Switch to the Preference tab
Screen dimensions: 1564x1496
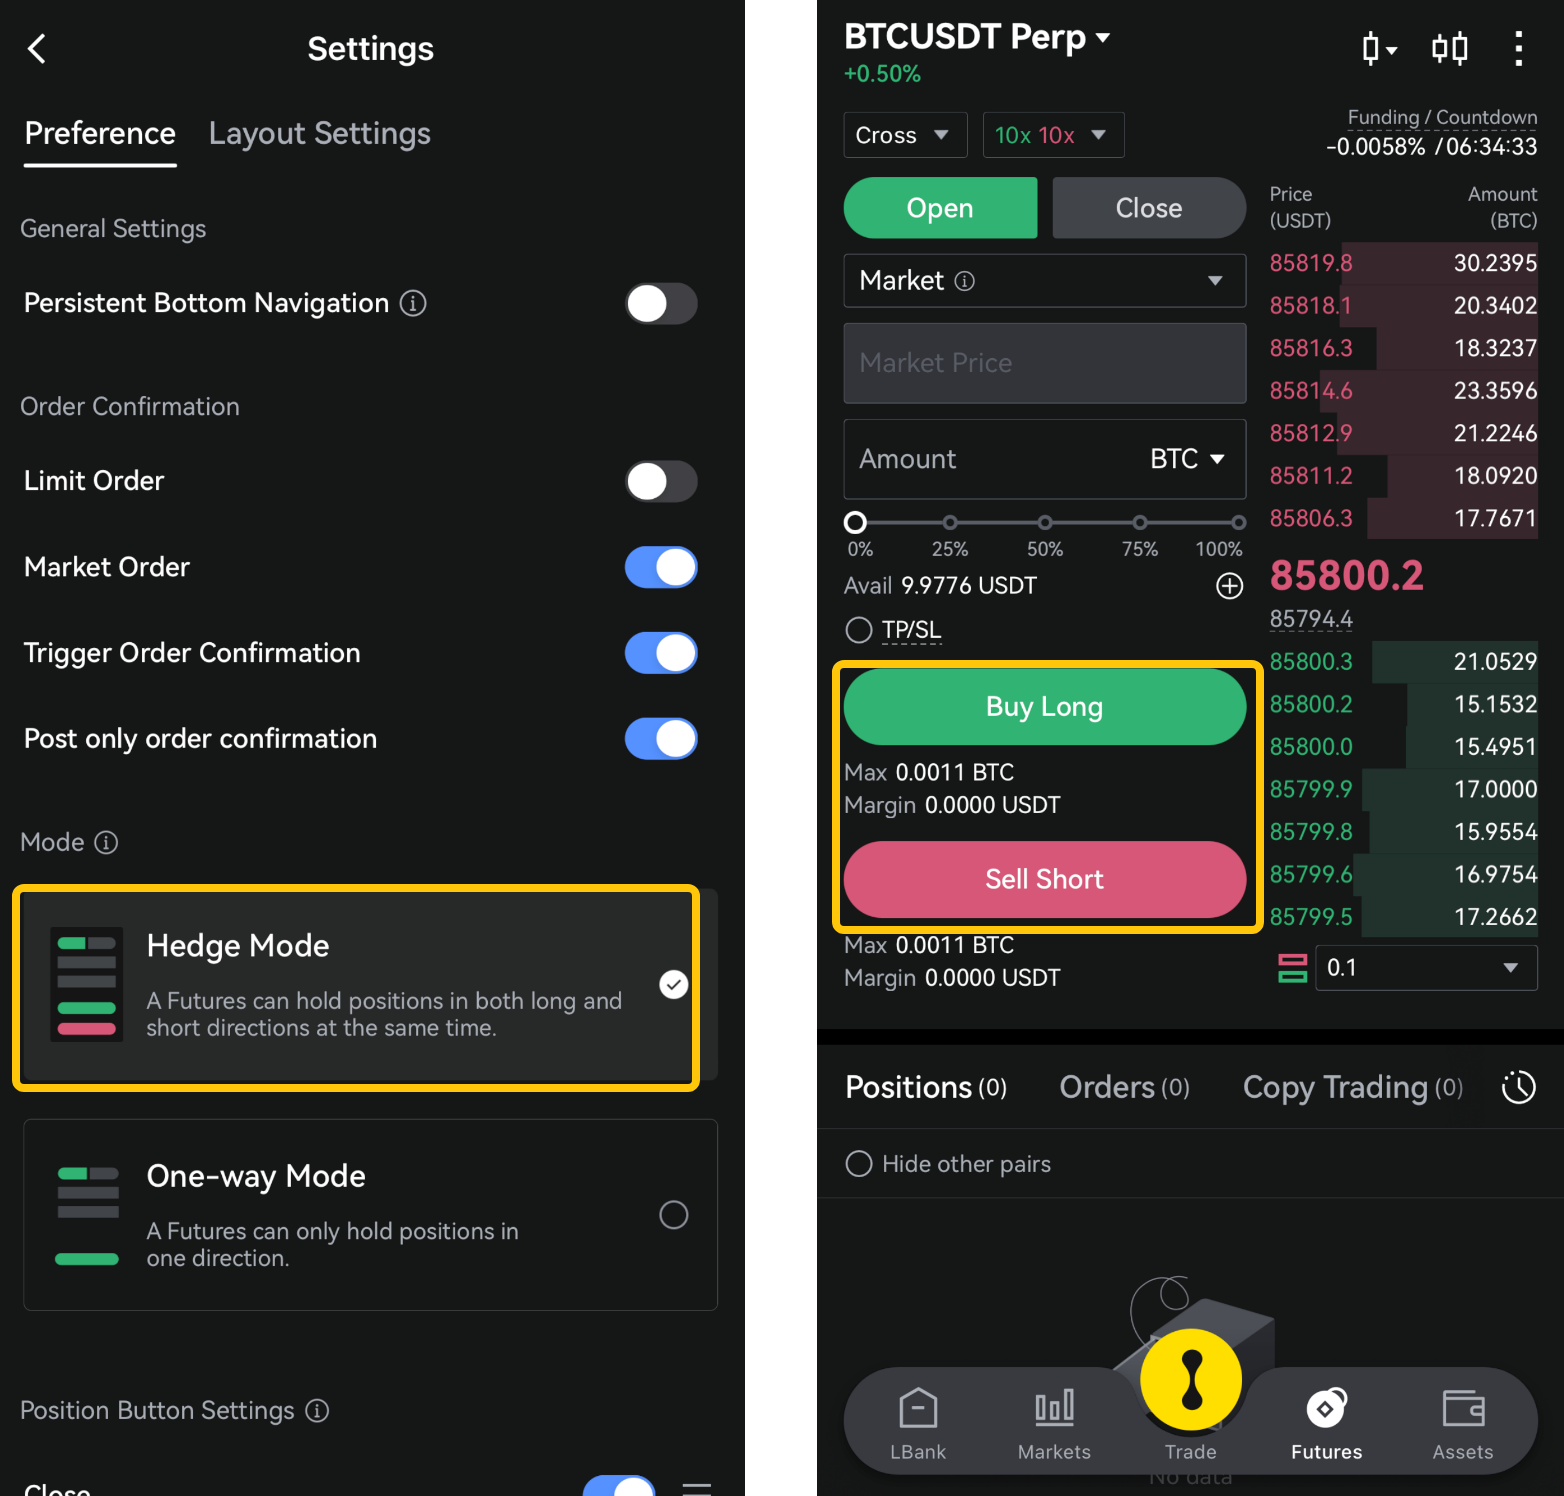100,134
